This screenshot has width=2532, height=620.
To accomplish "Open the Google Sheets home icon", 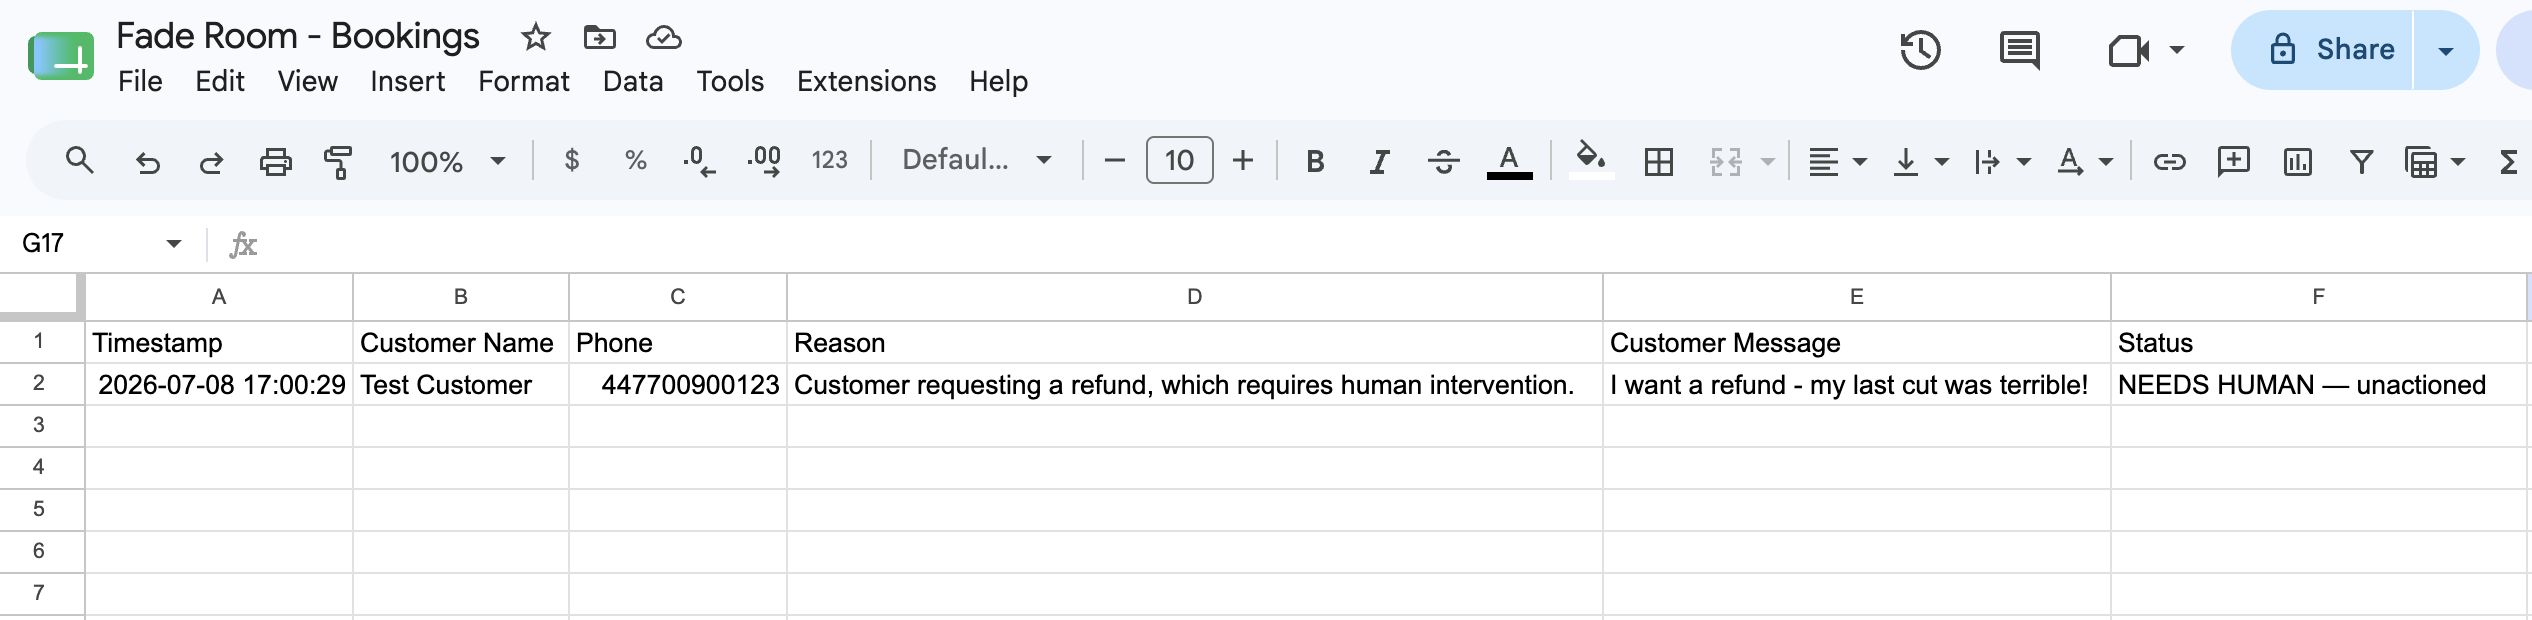I will click(61, 55).
